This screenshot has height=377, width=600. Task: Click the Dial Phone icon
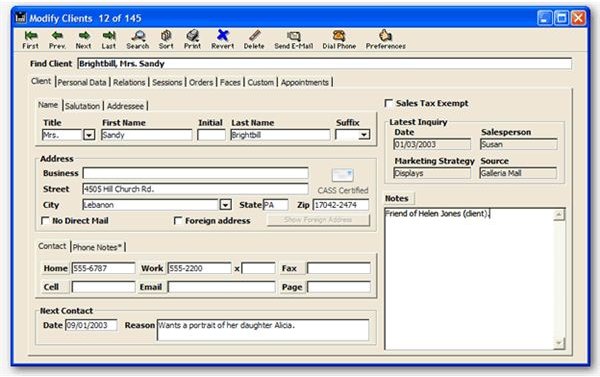pyautogui.click(x=339, y=40)
